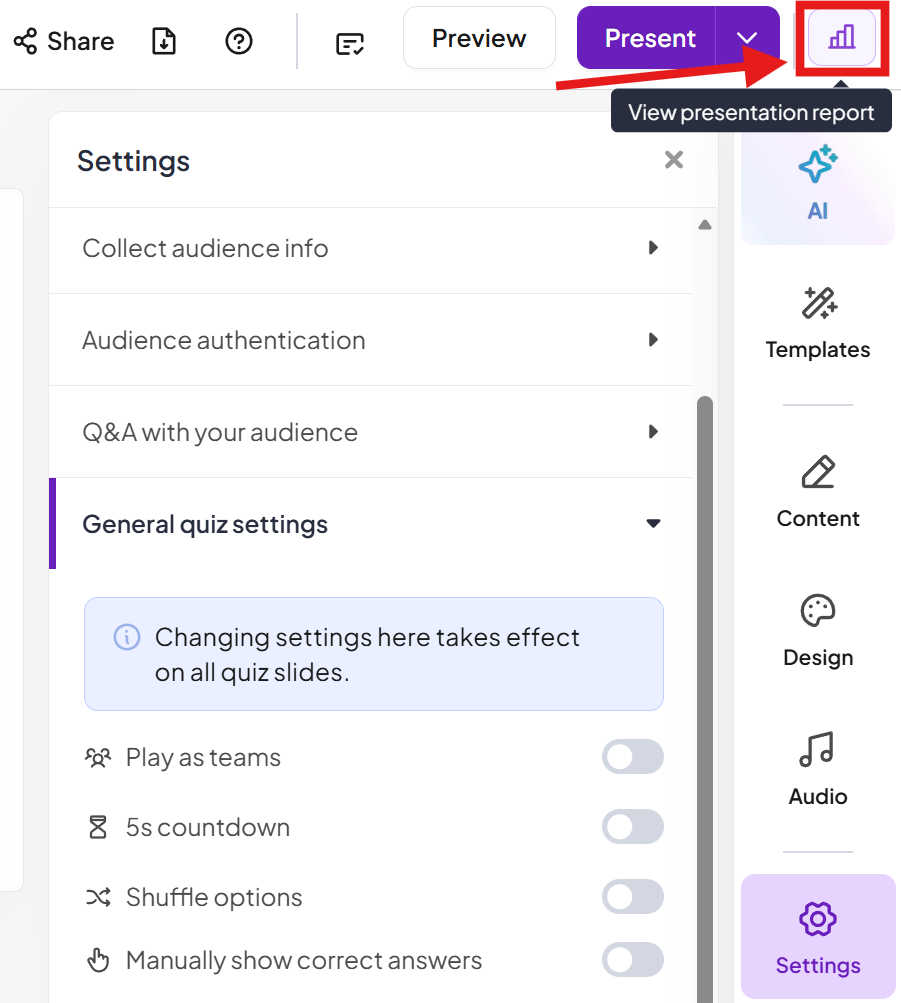Open the AI sparkle panel
Screen dimensions: 901x1003
(817, 182)
